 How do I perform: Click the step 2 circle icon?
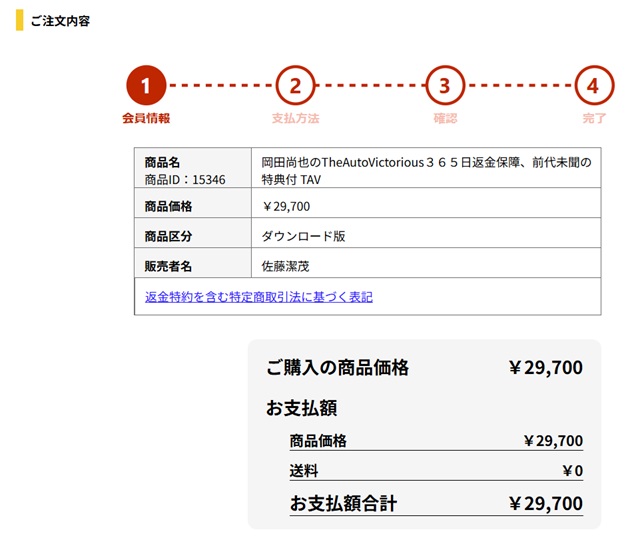(x=295, y=86)
